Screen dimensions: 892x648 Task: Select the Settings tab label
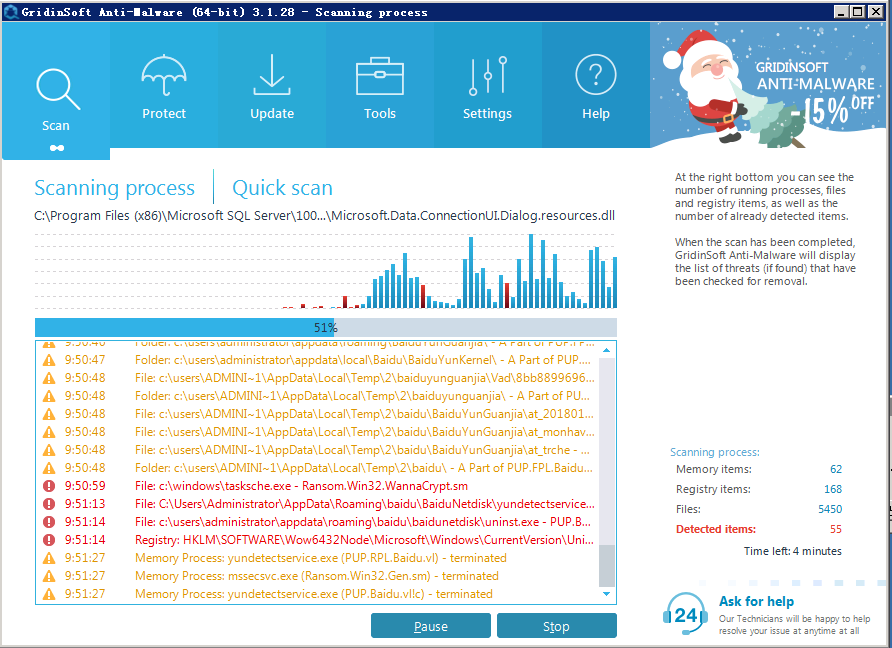[x=488, y=114]
